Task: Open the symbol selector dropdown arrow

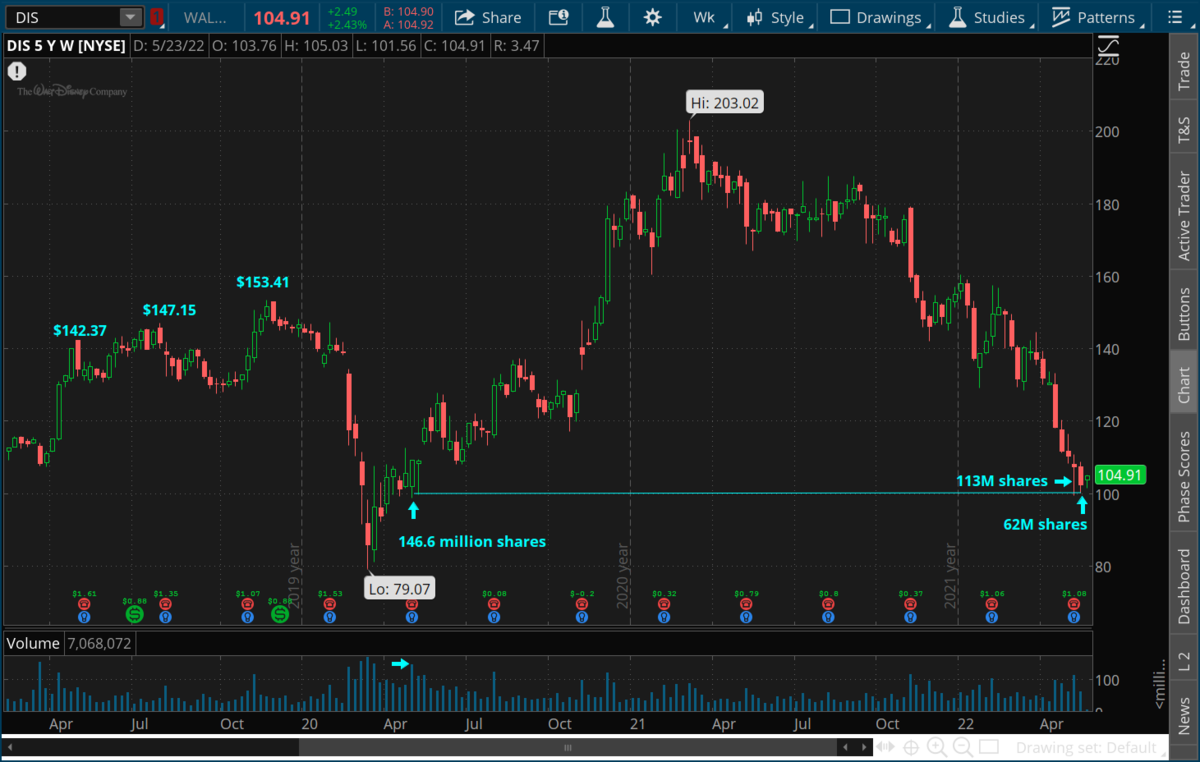Action: (131, 17)
